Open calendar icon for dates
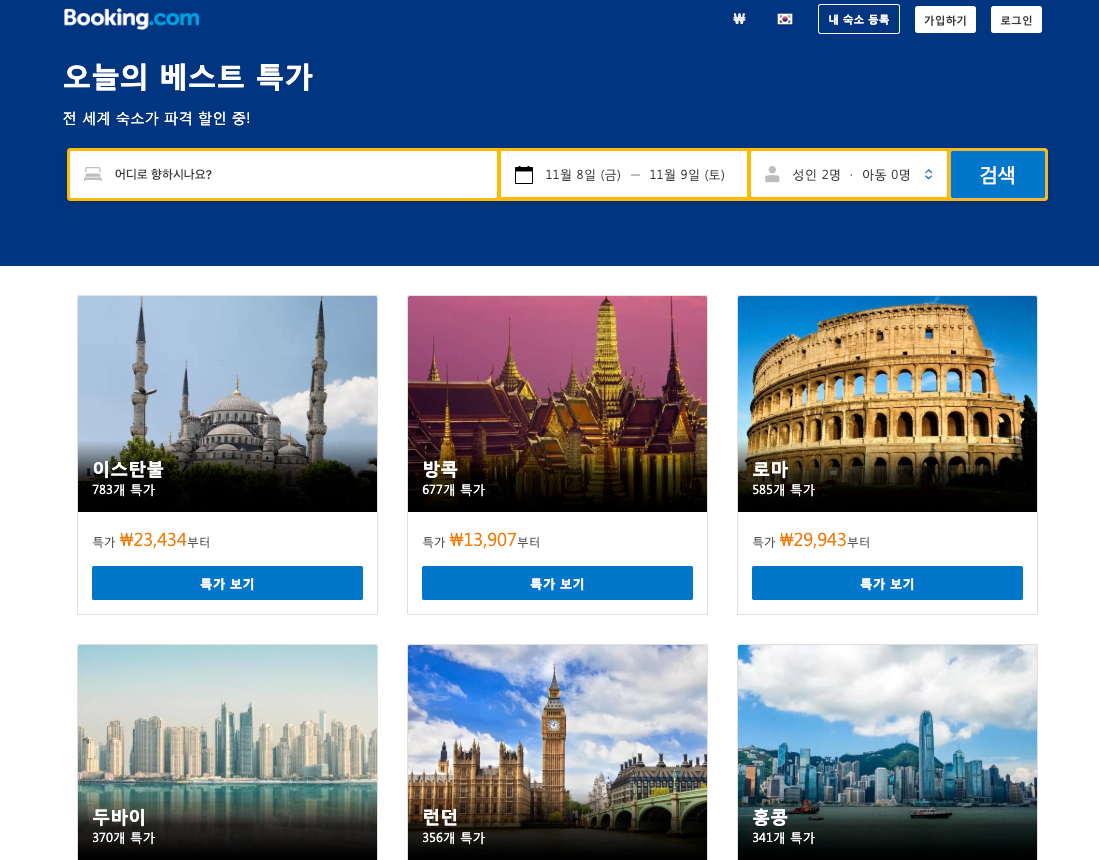The image size is (1099, 860). [x=524, y=175]
